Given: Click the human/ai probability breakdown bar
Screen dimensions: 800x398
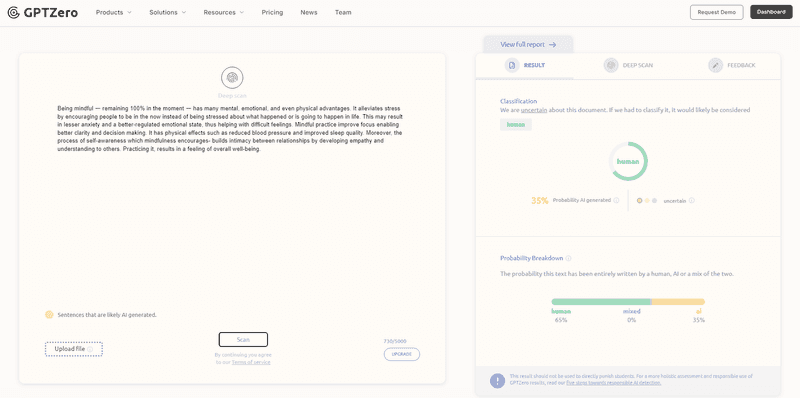Looking at the screenshot, I should click(628, 302).
